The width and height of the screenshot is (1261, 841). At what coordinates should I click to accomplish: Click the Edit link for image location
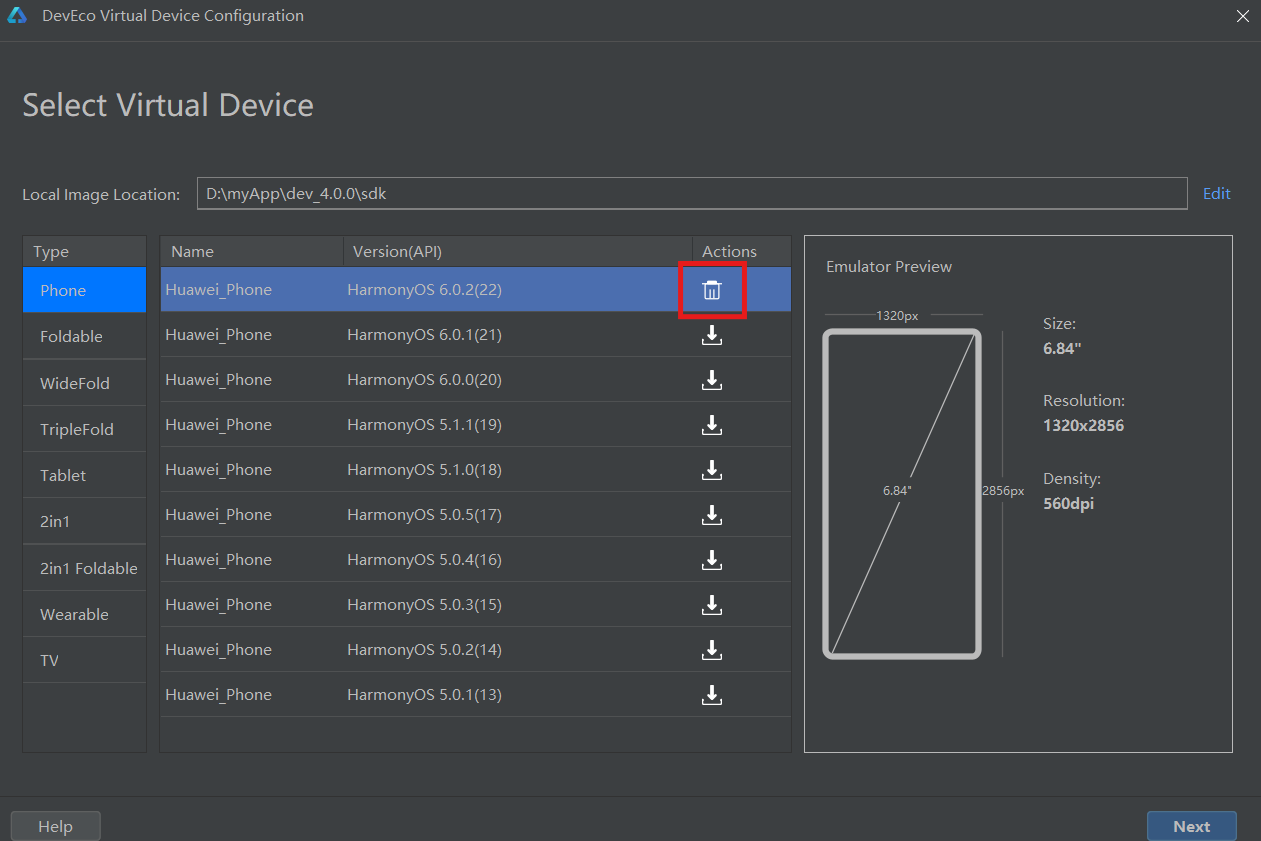[1216, 194]
